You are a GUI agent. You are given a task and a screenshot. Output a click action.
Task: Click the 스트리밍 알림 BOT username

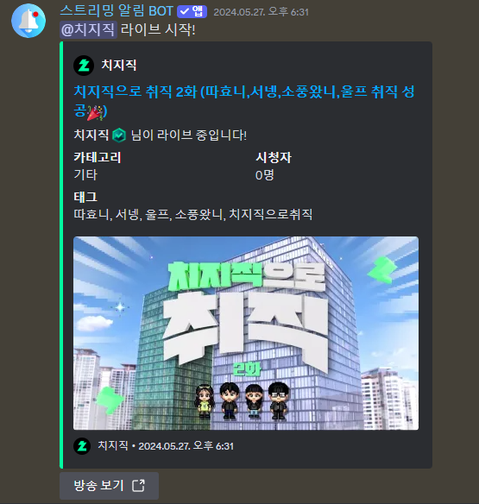coord(117,11)
